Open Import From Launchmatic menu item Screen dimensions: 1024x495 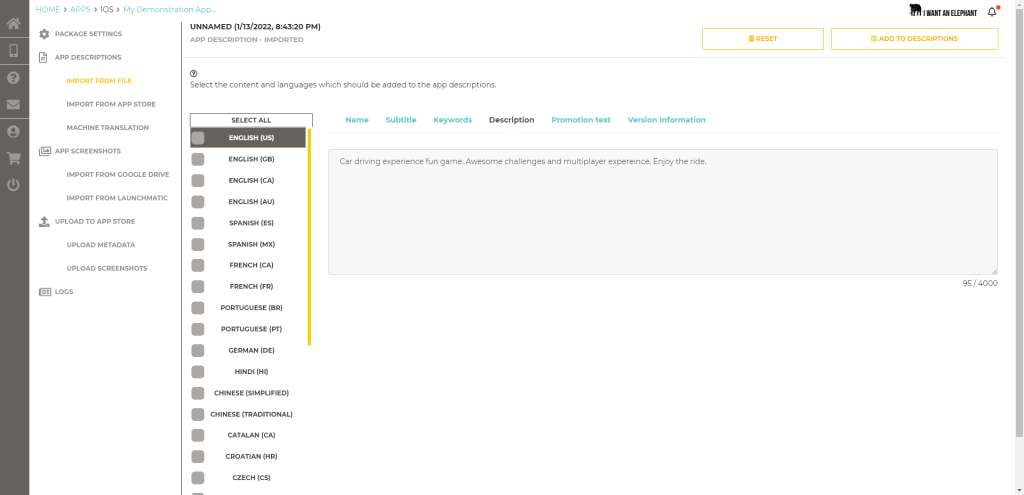(x=117, y=198)
